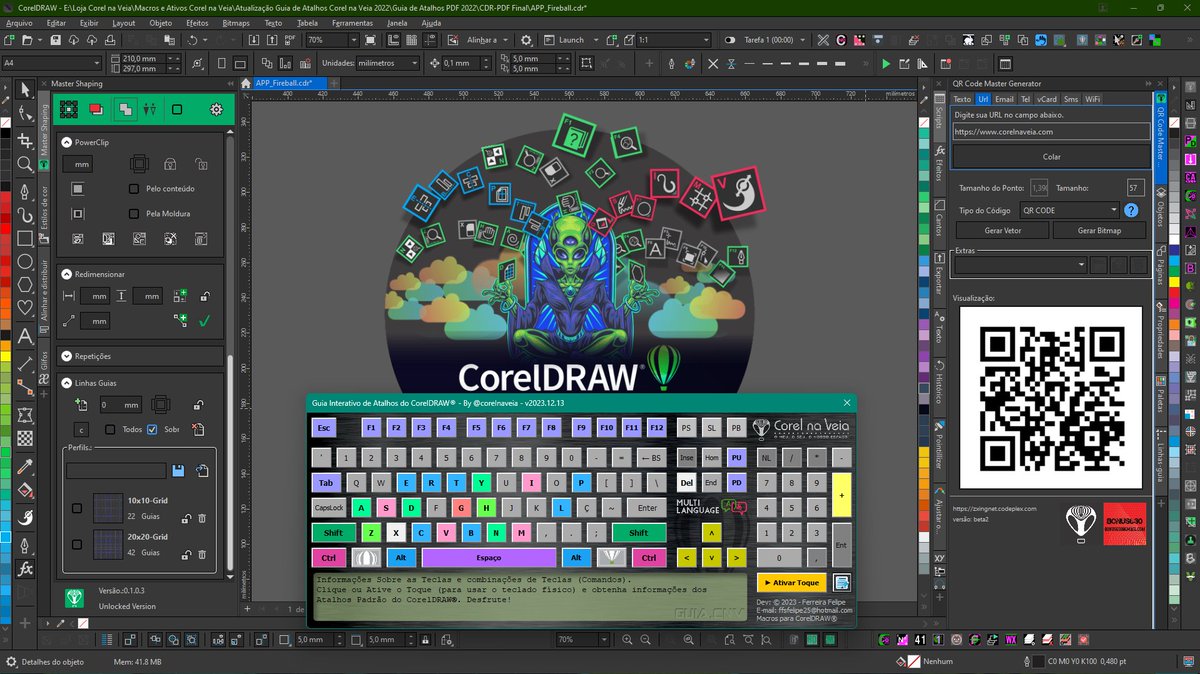Switch to the vCard tab in QR panel
Viewport: 1200px width, 674px height.
tap(1047, 99)
